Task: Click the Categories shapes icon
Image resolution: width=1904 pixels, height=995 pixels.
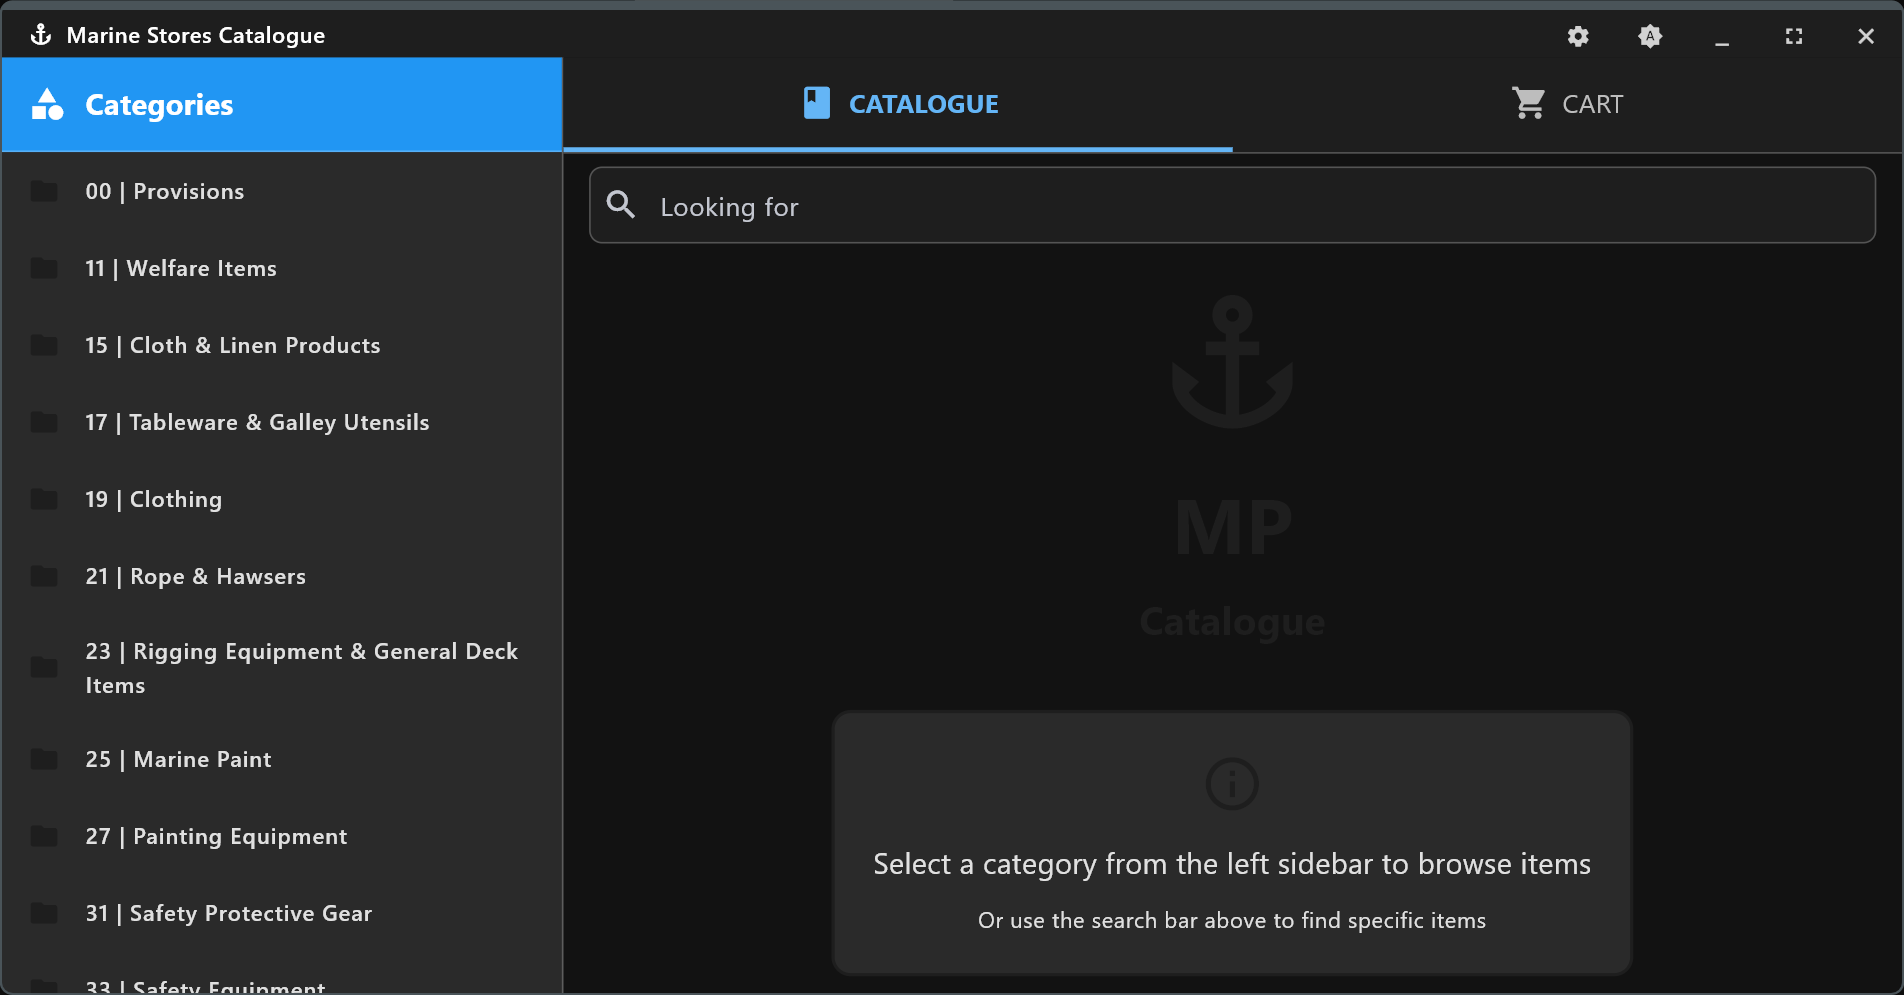Action: [47, 104]
